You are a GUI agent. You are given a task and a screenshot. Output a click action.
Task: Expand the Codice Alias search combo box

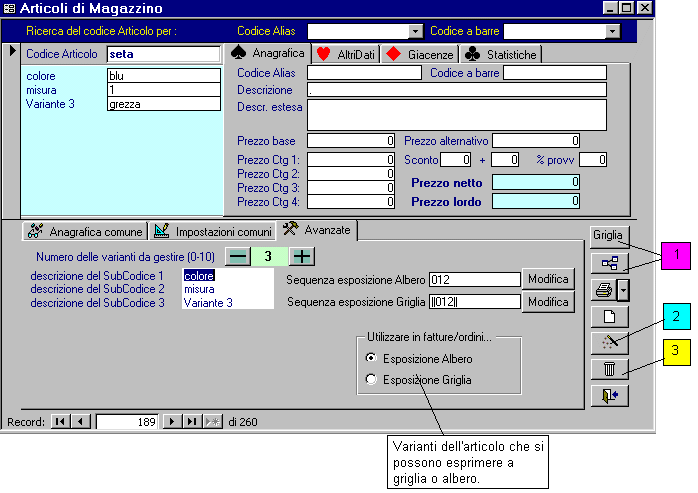(415, 31)
